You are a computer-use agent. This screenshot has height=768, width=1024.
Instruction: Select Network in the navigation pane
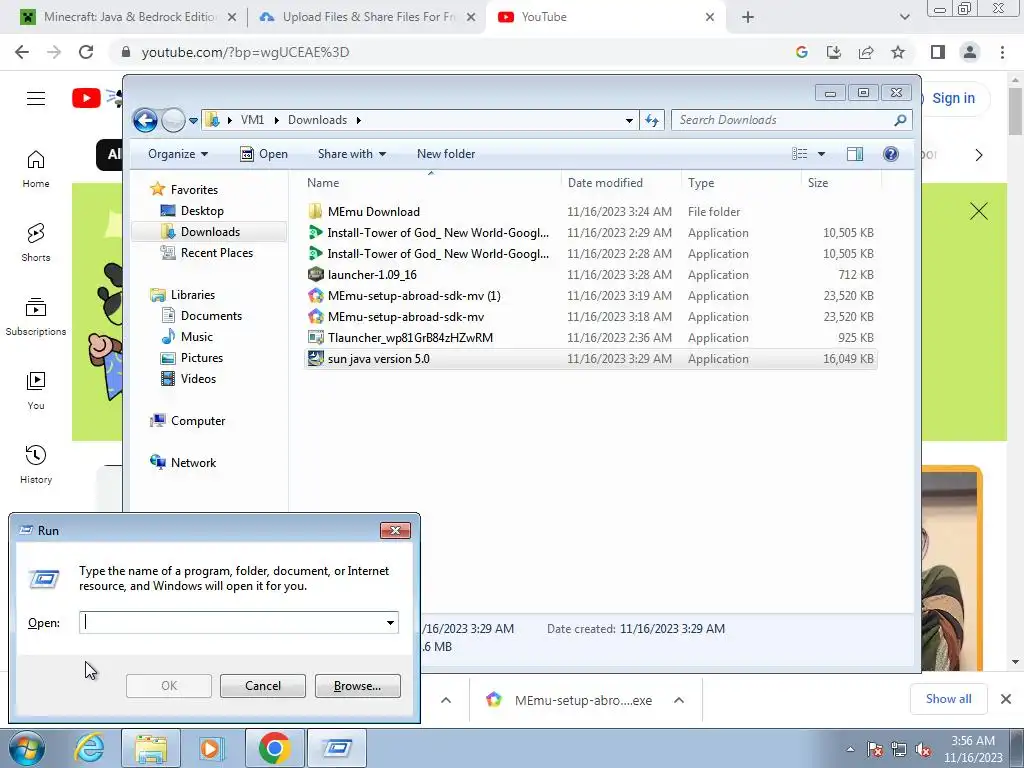coord(193,463)
